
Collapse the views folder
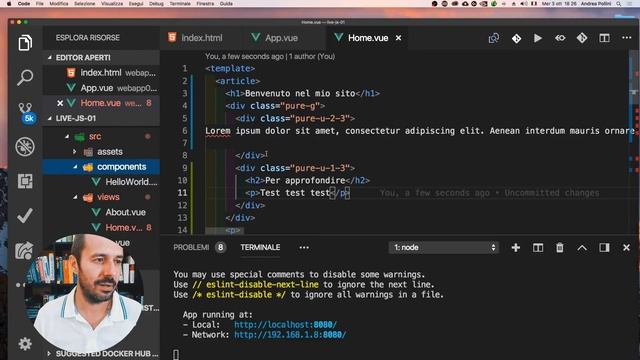tap(76, 197)
